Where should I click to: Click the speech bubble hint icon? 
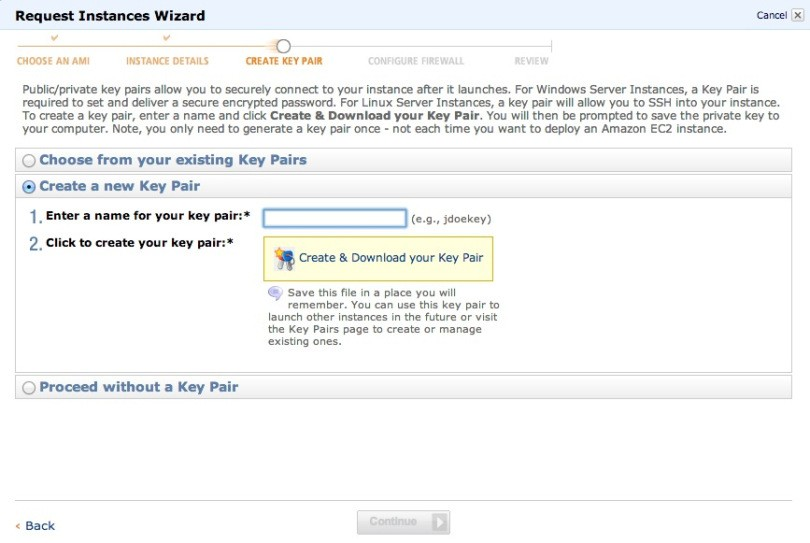[x=275, y=293]
